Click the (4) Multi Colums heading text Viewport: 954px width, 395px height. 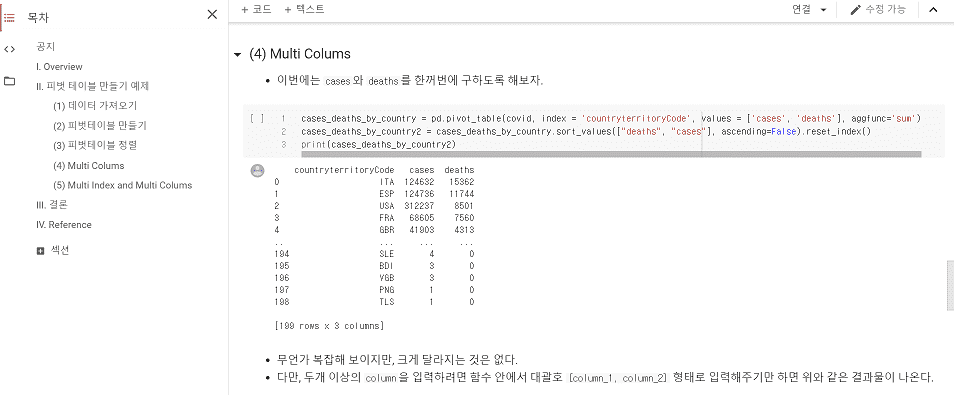(300, 54)
